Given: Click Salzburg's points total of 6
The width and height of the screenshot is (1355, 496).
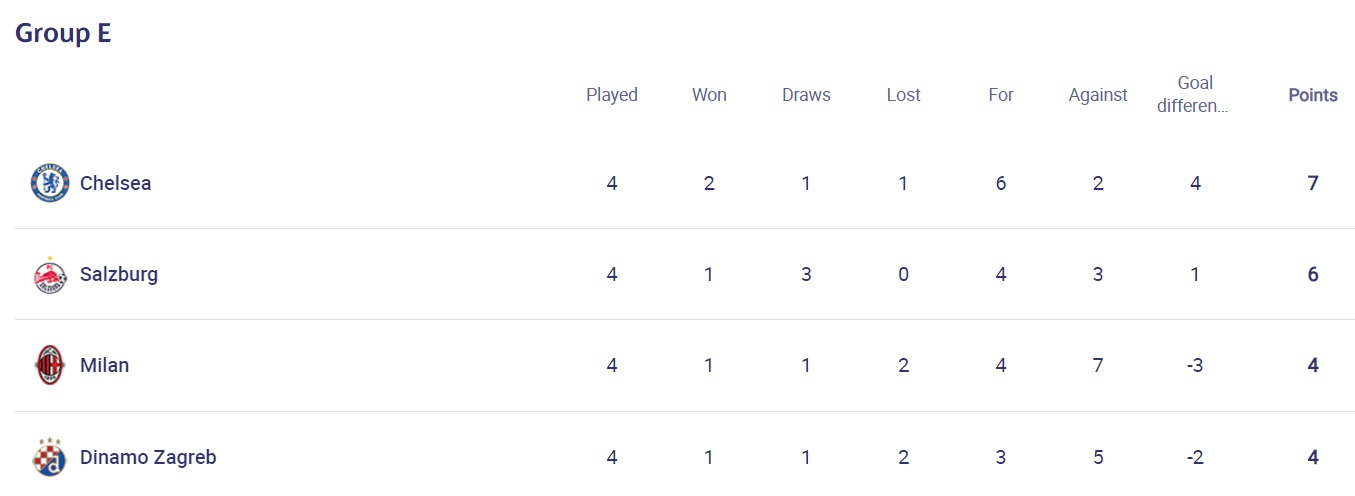Looking at the screenshot, I should point(1312,274).
